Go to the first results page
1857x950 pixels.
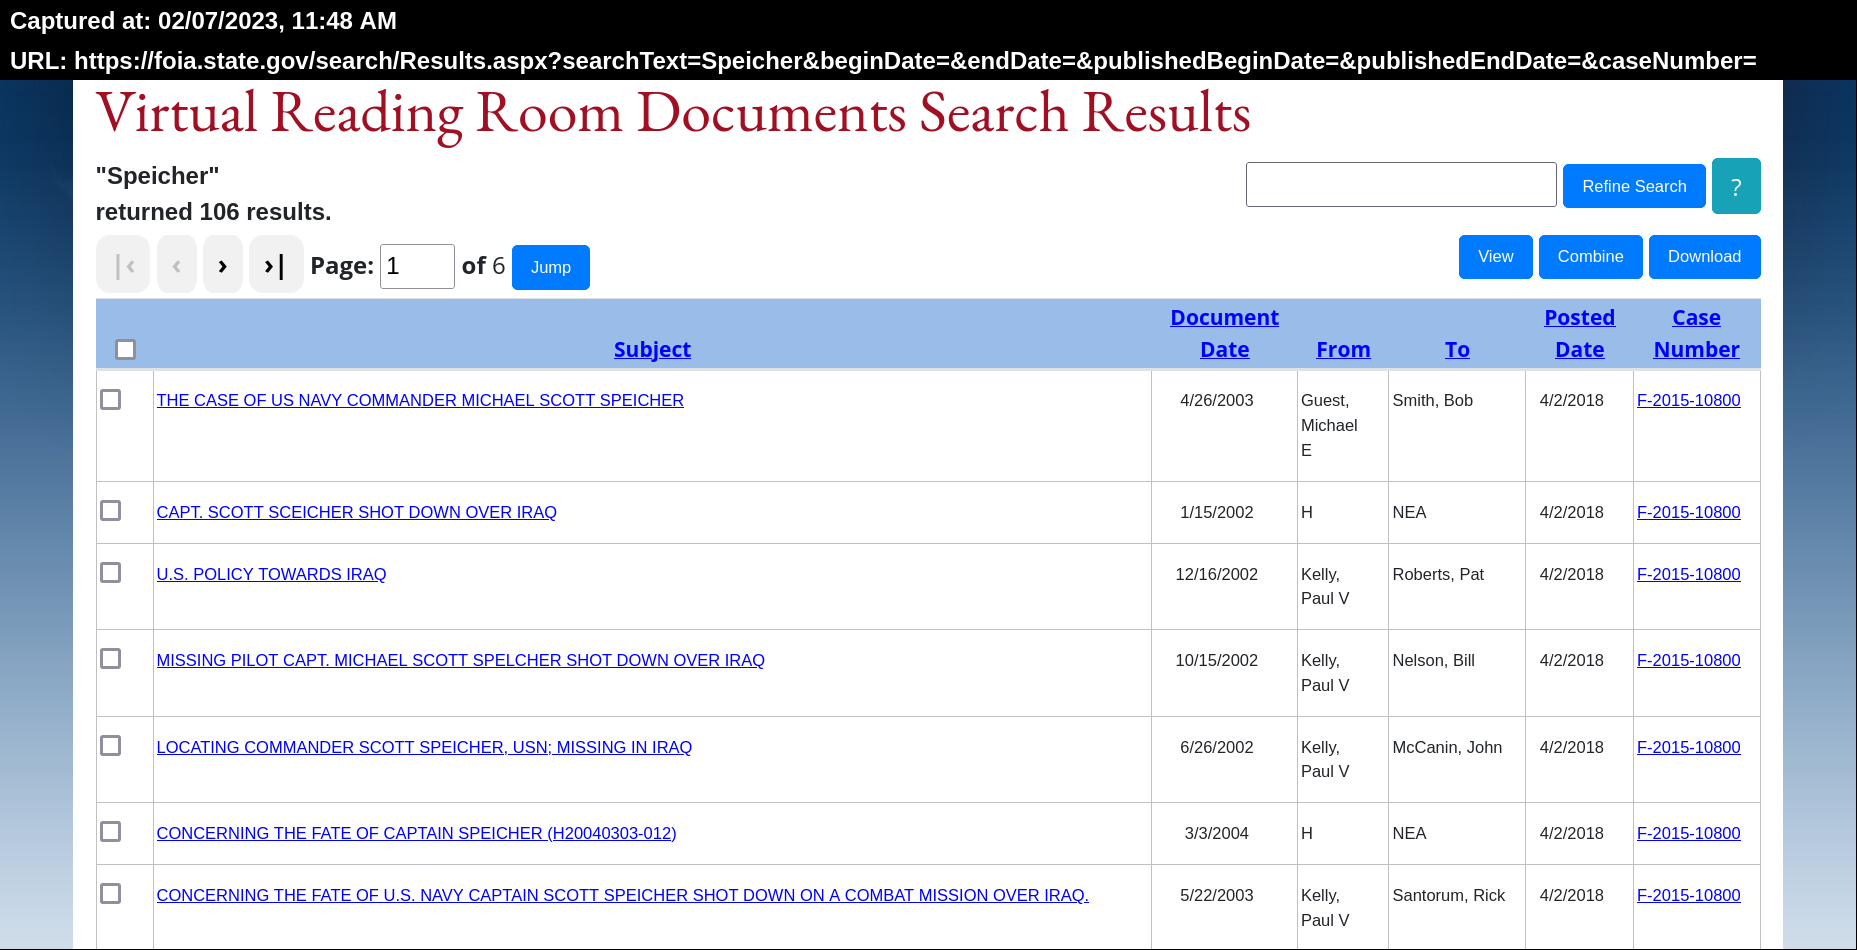point(123,265)
